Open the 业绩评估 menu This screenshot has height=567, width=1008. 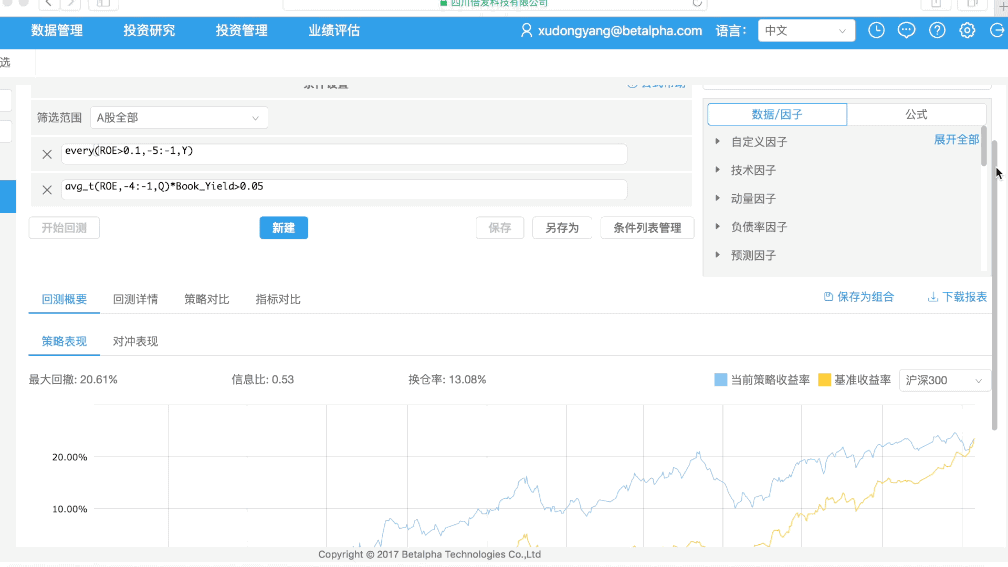(334, 30)
